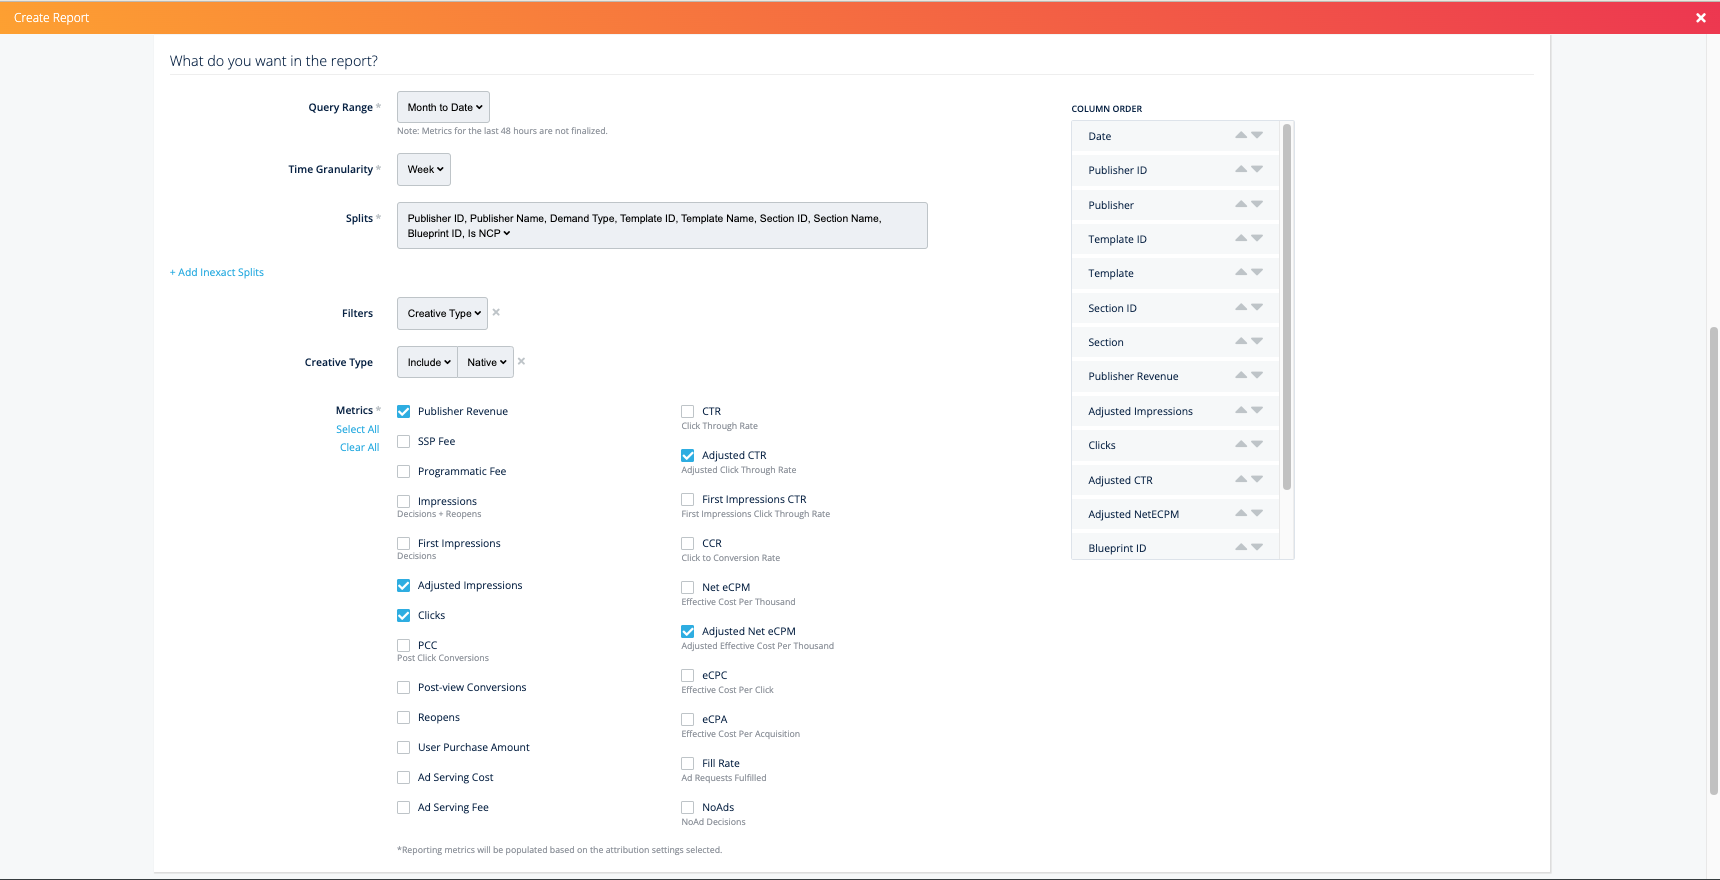
Task: Close the Create Report dialog
Action: pyautogui.click(x=1700, y=18)
